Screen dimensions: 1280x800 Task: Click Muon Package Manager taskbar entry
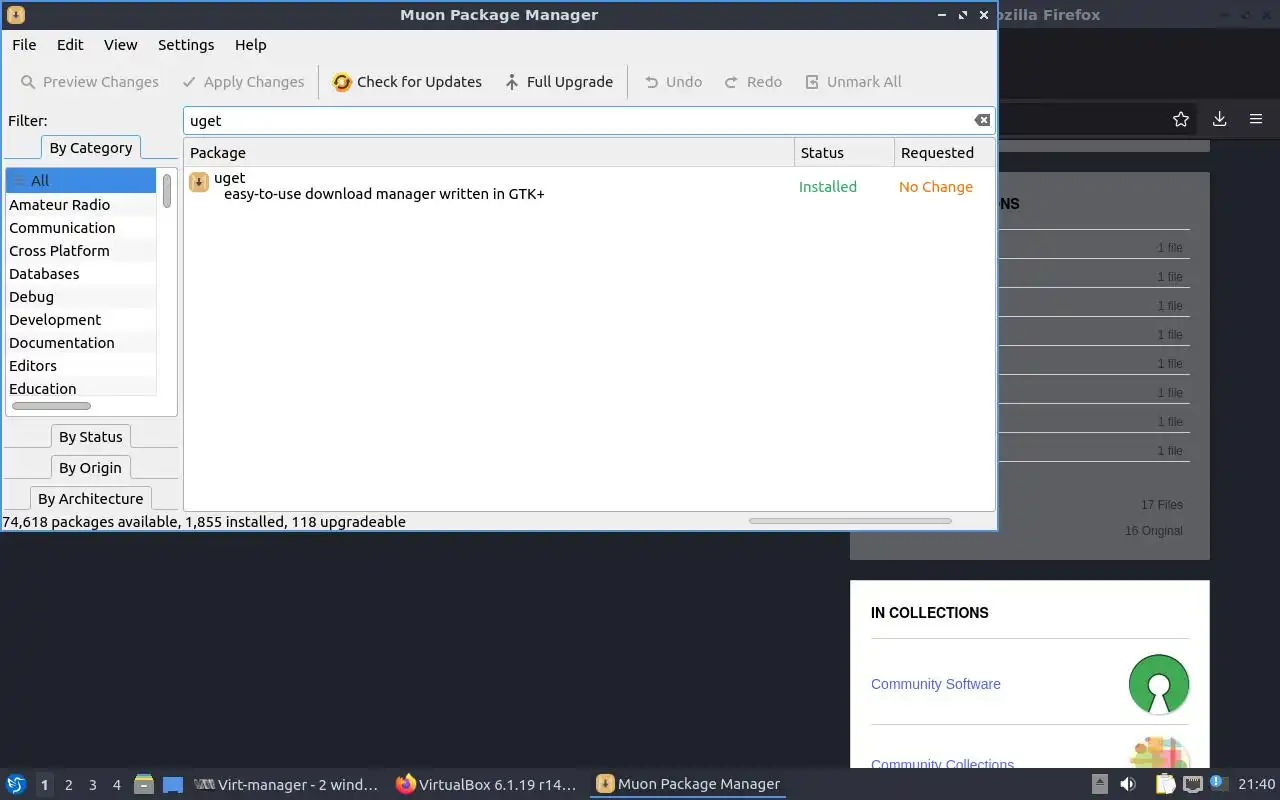click(x=688, y=785)
